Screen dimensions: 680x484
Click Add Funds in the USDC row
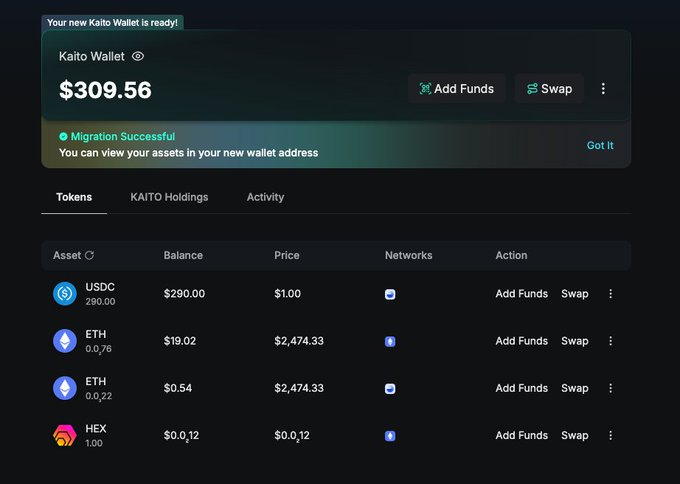pos(522,294)
